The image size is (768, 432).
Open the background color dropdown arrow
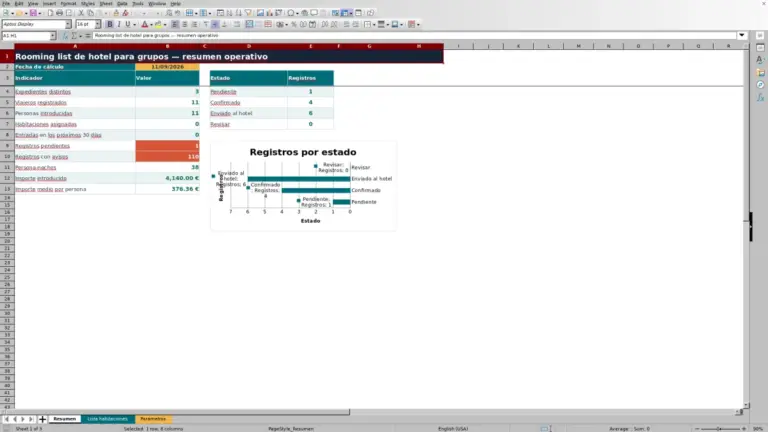[165, 24]
